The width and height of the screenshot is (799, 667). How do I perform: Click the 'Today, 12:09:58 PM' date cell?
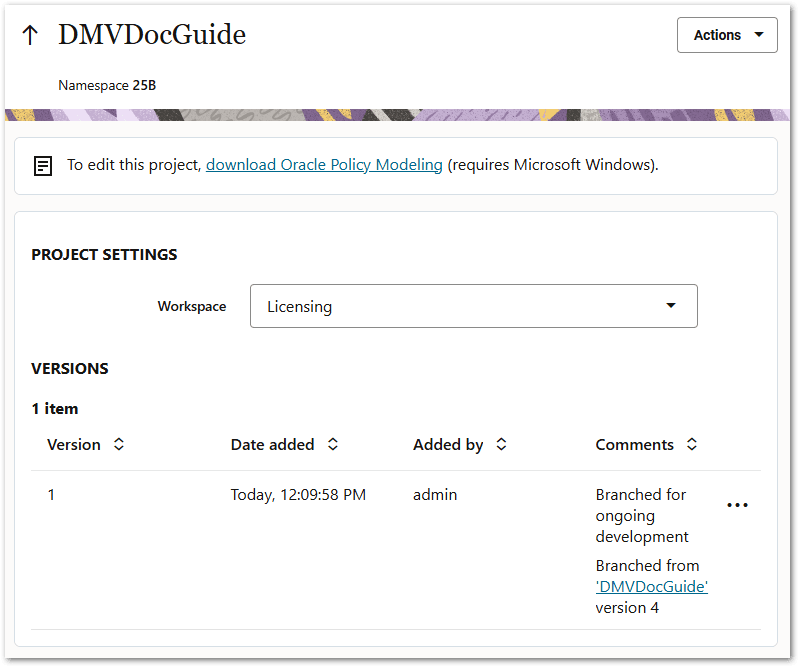click(x=298, y=495)
